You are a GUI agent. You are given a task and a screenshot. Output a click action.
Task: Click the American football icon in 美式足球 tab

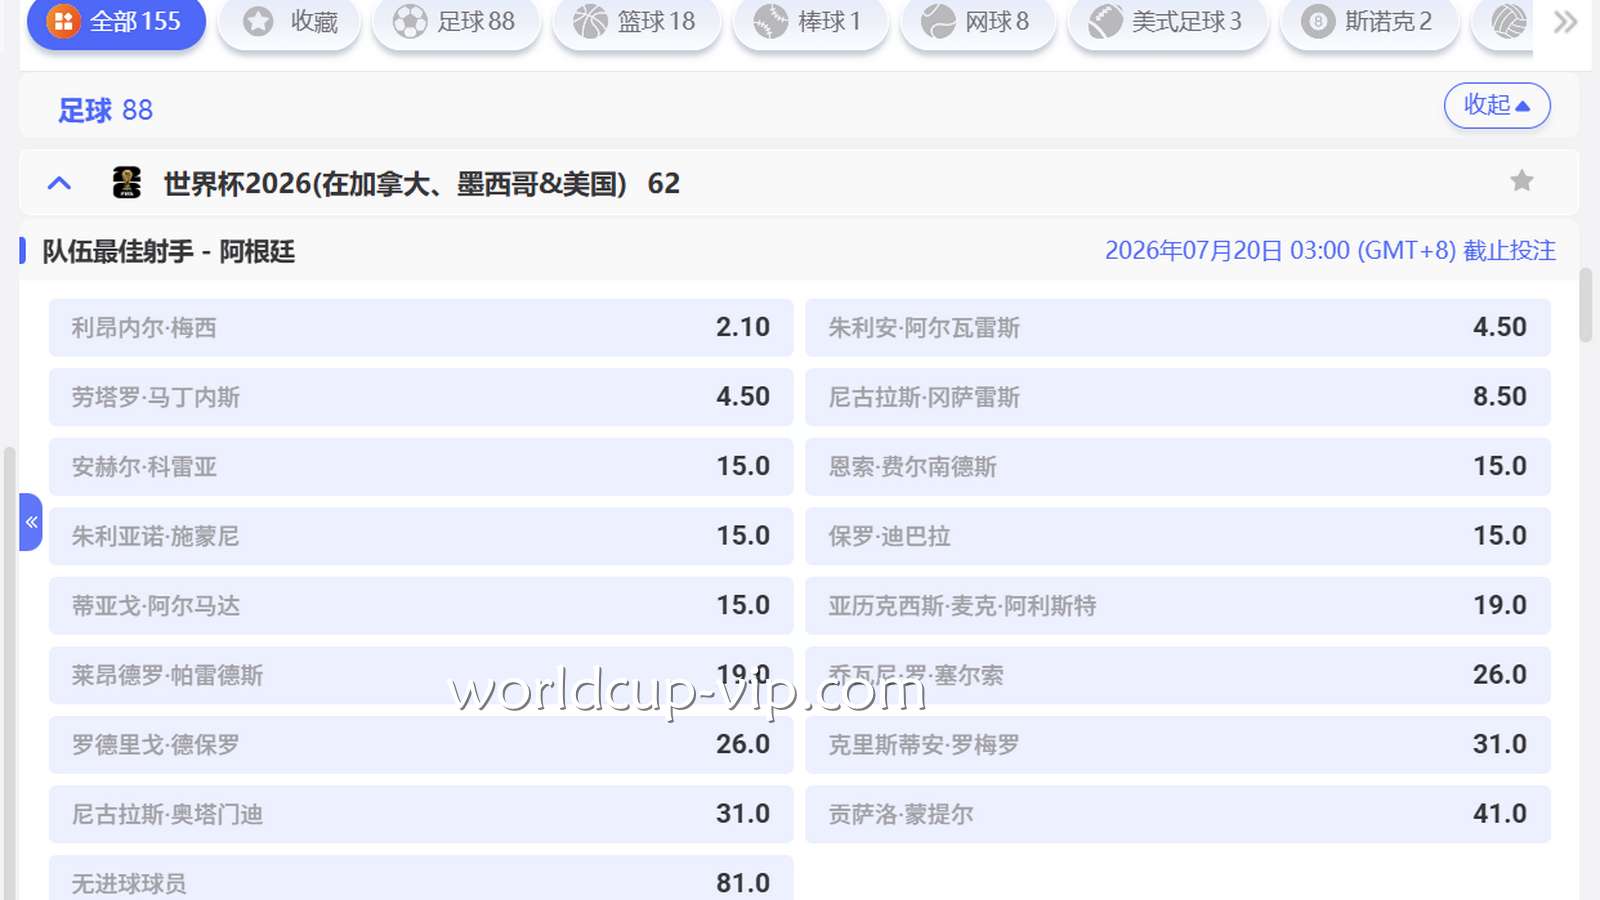[1105, 22]
